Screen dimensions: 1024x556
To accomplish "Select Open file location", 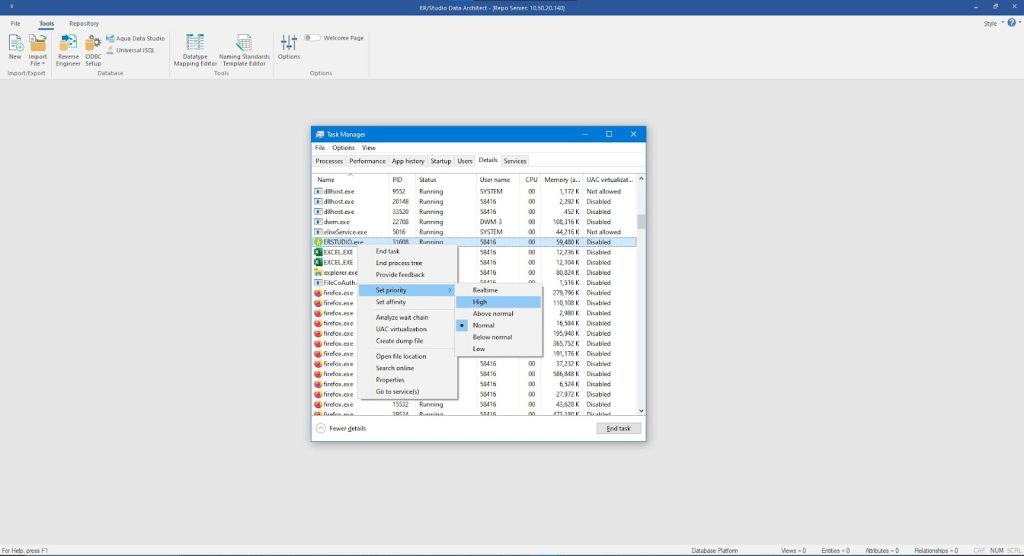I will pos(408,356).
